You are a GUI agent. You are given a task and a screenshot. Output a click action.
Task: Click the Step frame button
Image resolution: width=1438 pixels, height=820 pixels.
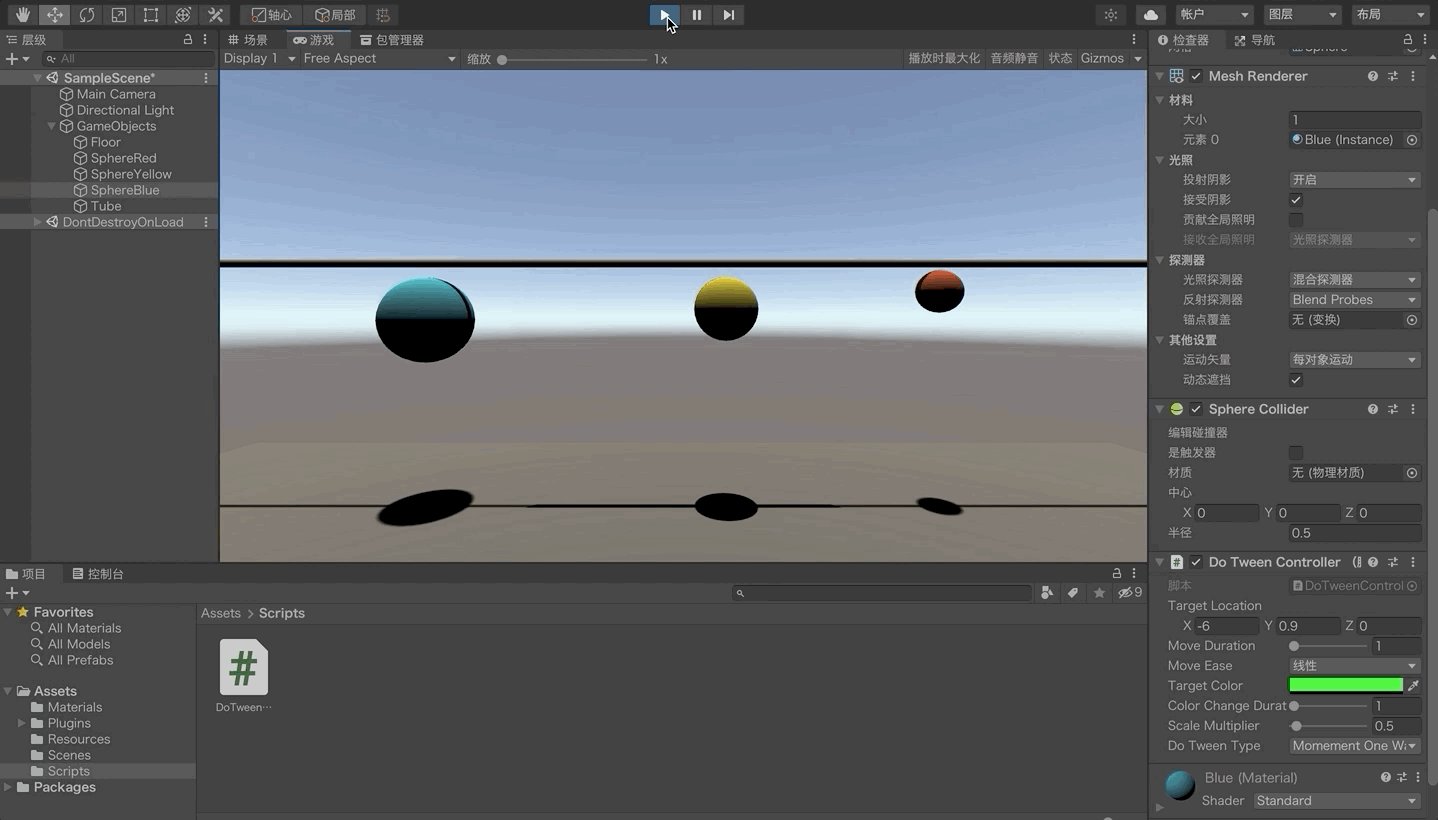pos(729,15)
